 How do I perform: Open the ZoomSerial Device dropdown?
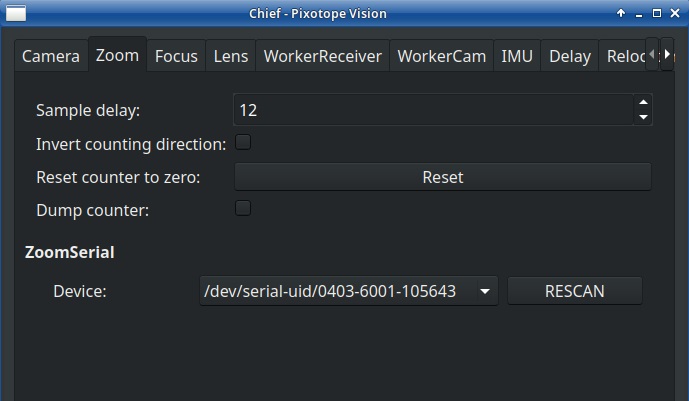[349, 291]
